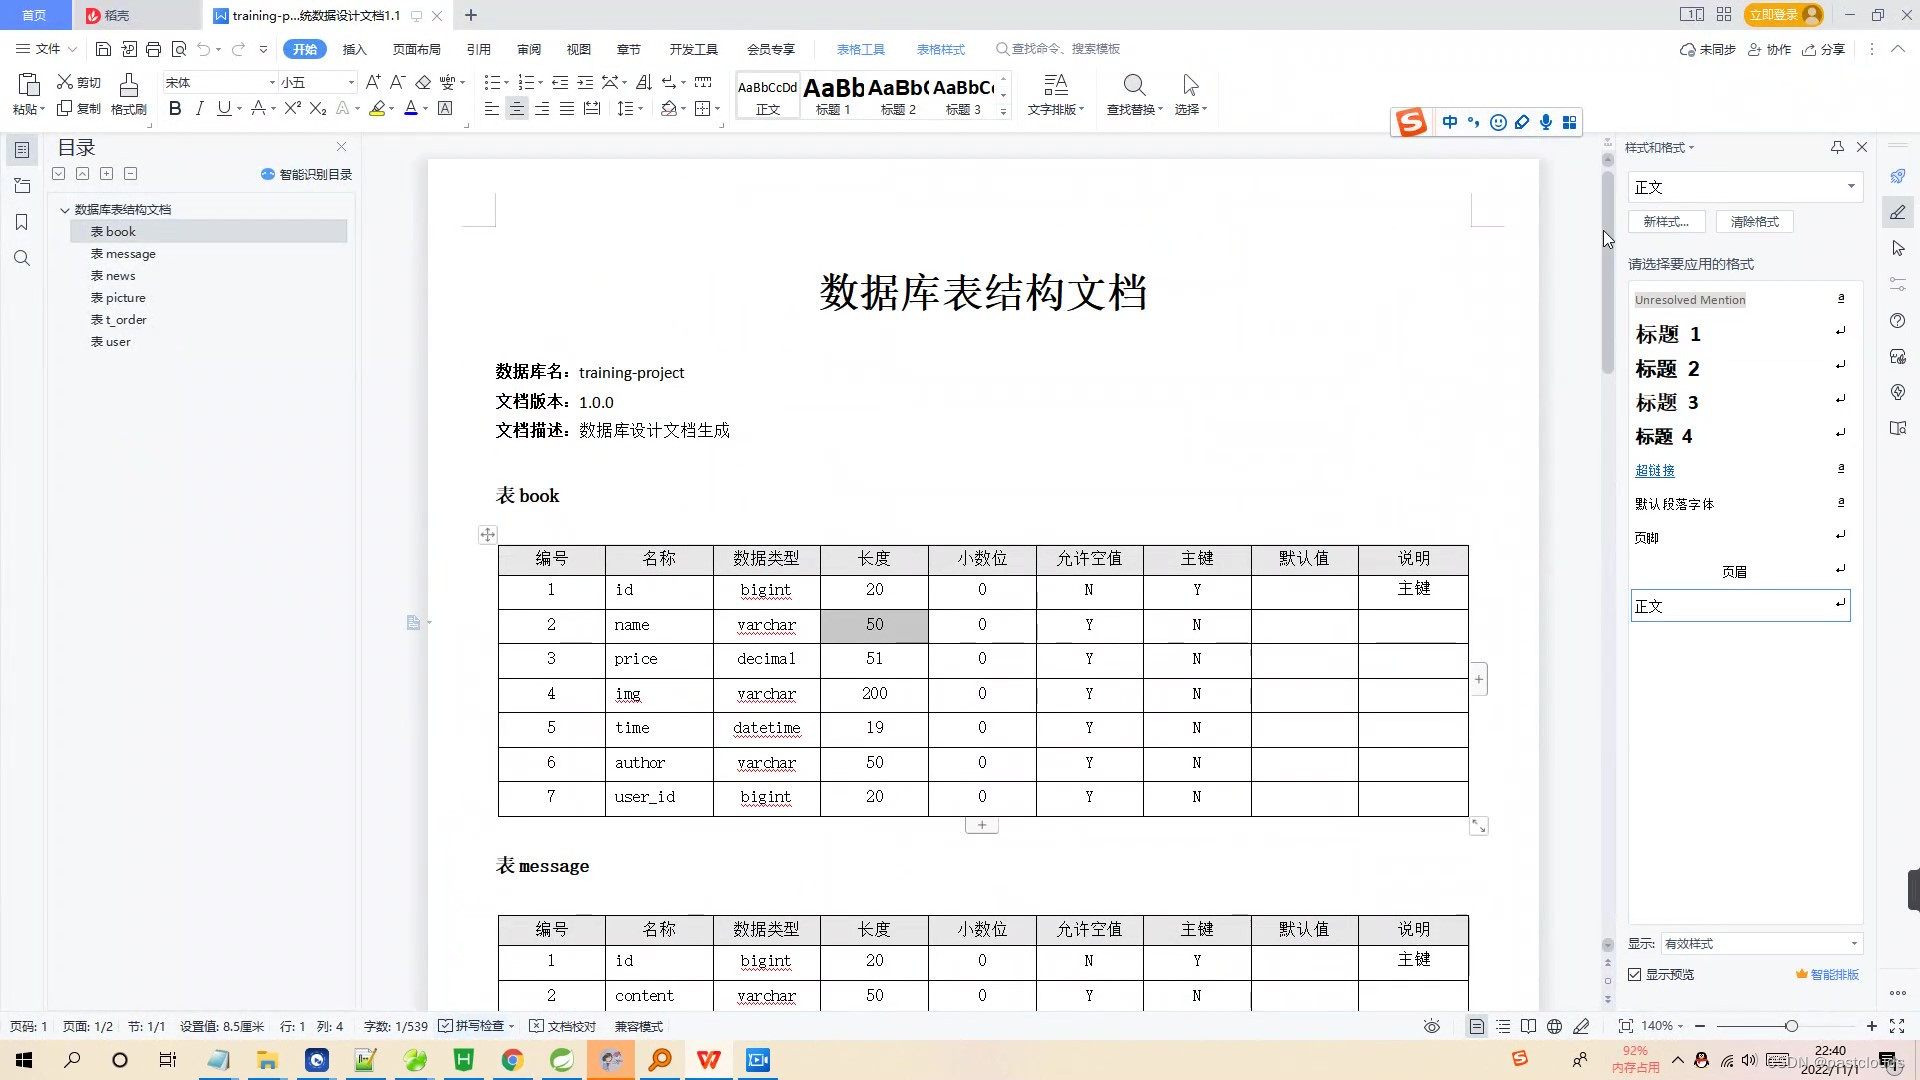Screen dimensions: 1920x1080
Task: Open the 插入 ribbon tab
Action: (x=354, y=49)
